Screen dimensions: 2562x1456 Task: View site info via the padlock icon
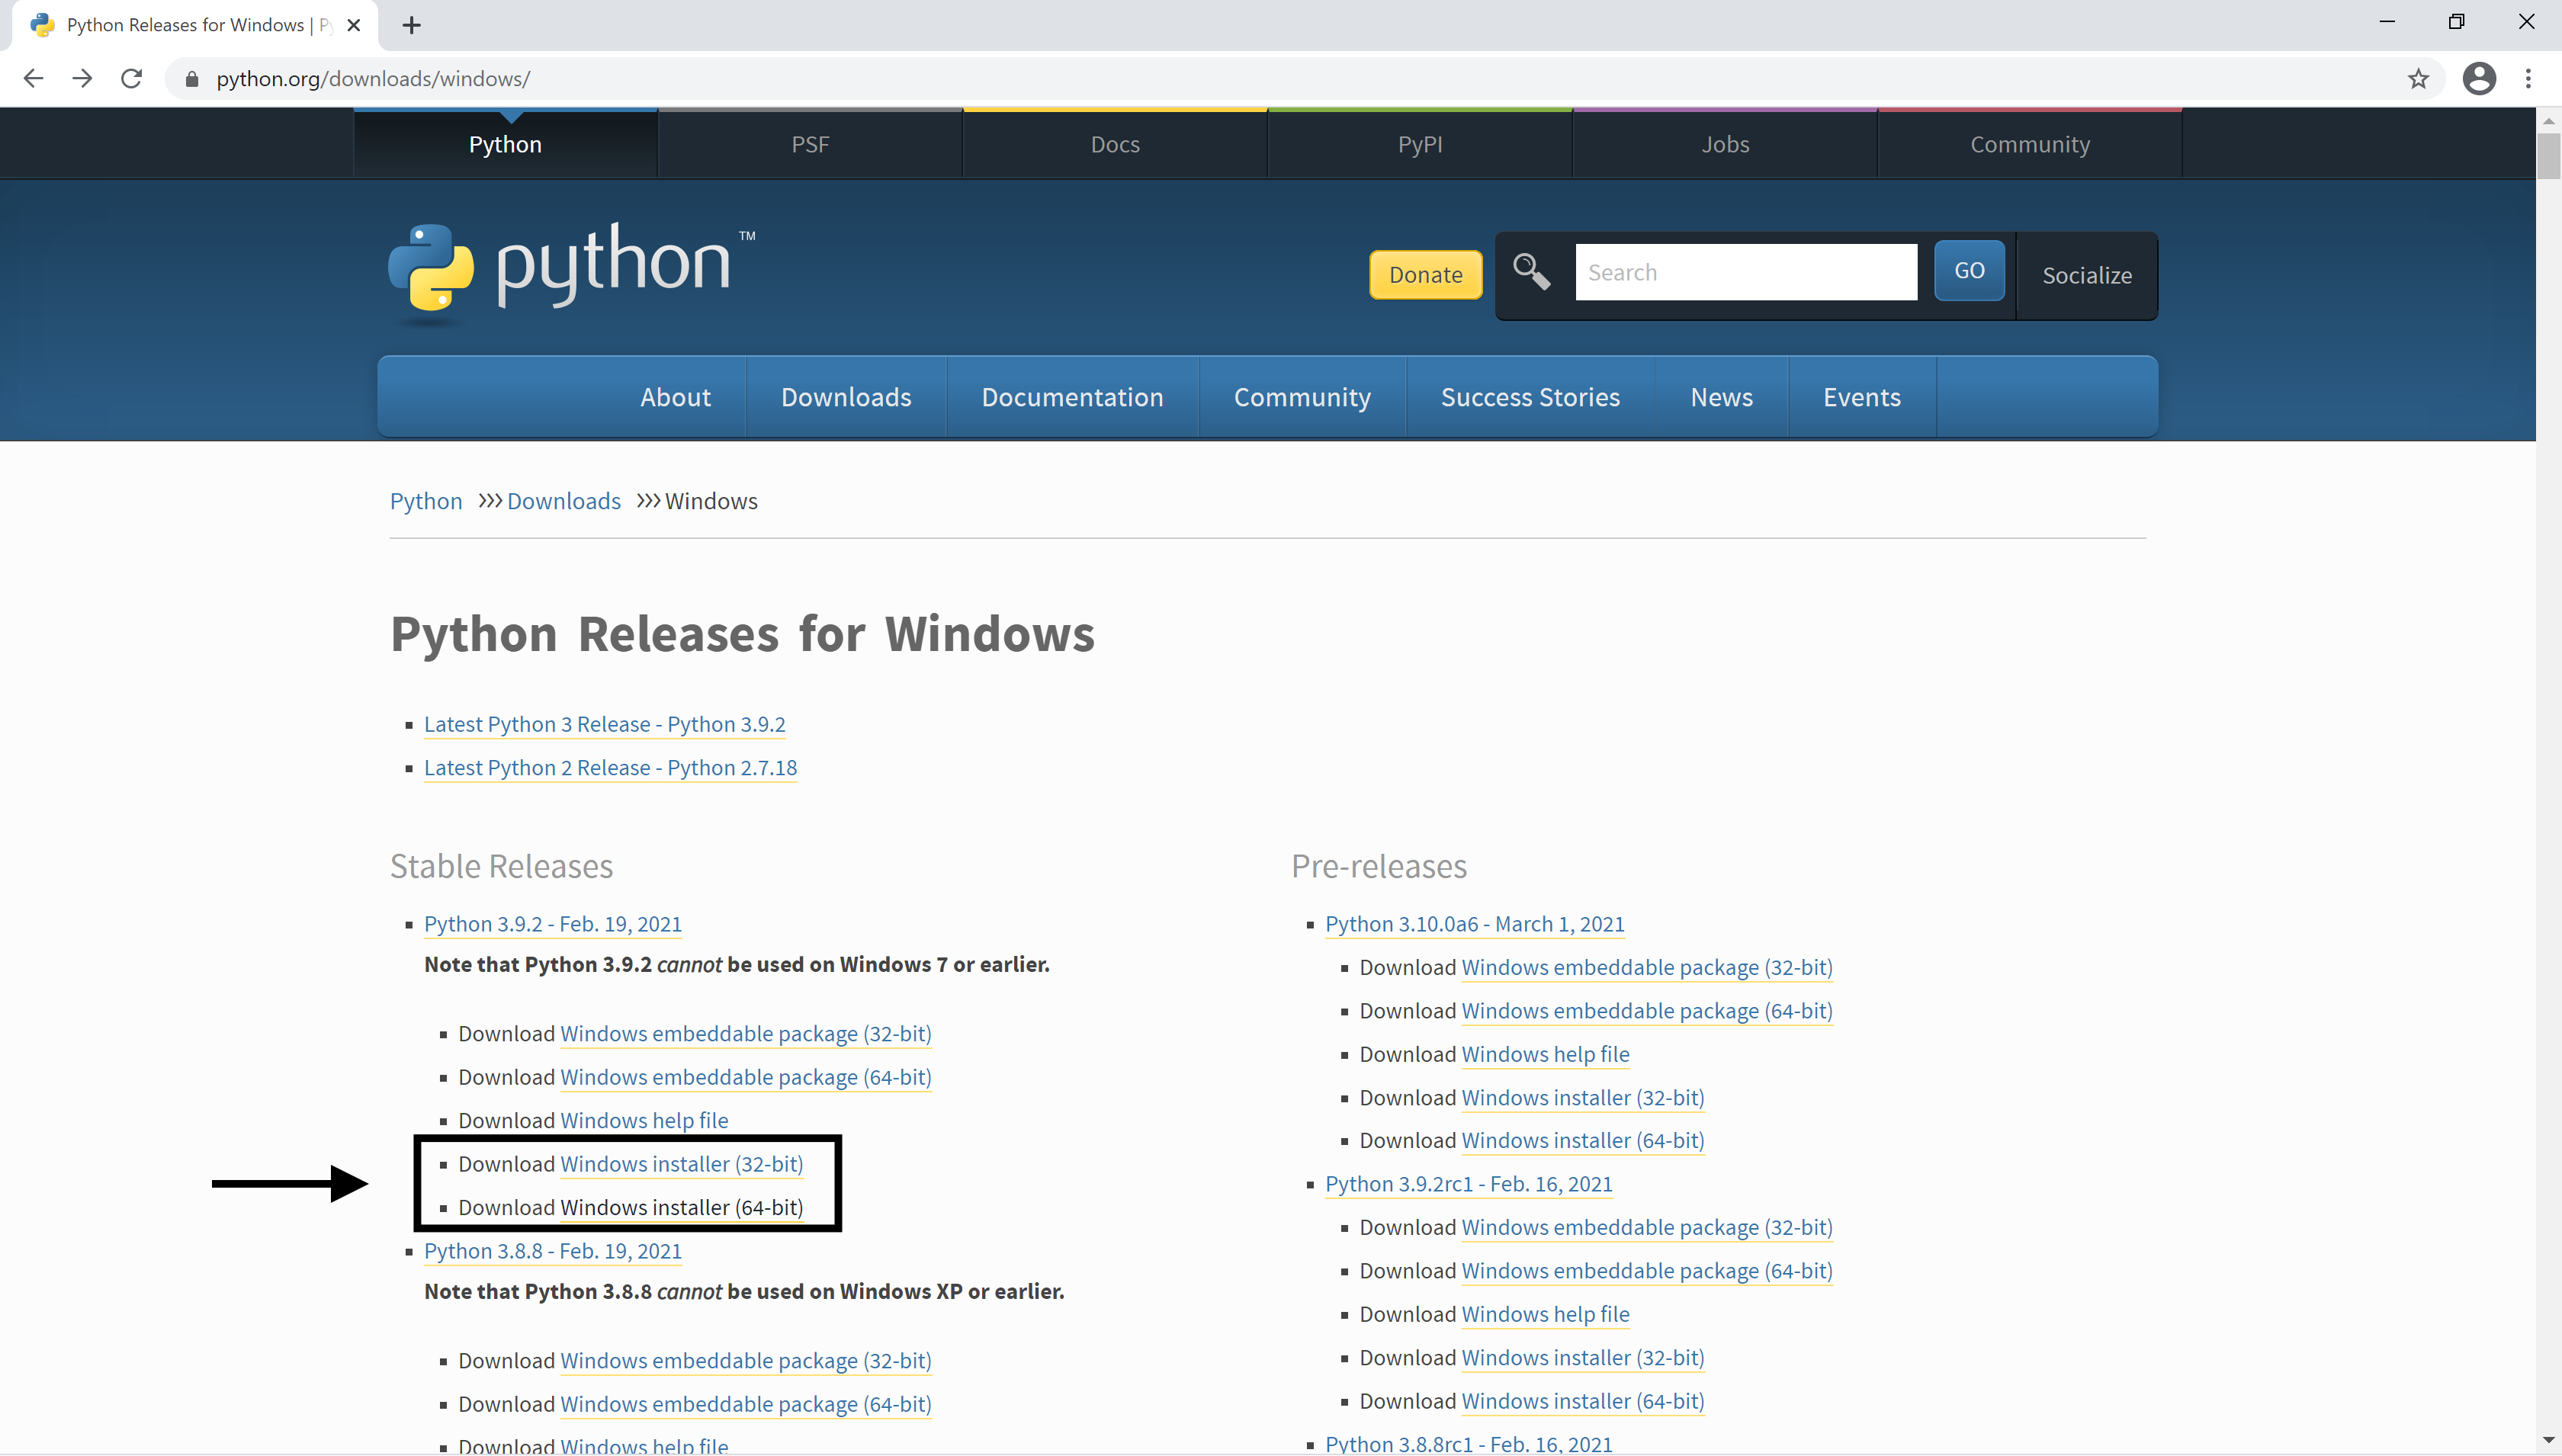(x=192, y=78)
